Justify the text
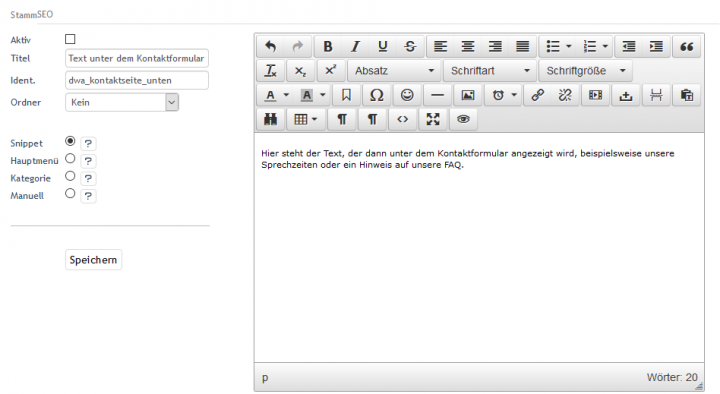 tap(523, 46)
